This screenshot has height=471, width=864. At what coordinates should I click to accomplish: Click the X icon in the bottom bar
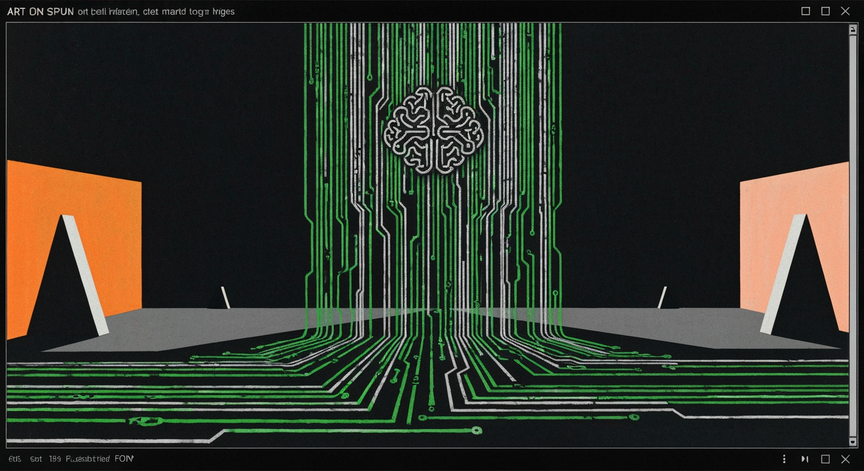pos(845,459)
